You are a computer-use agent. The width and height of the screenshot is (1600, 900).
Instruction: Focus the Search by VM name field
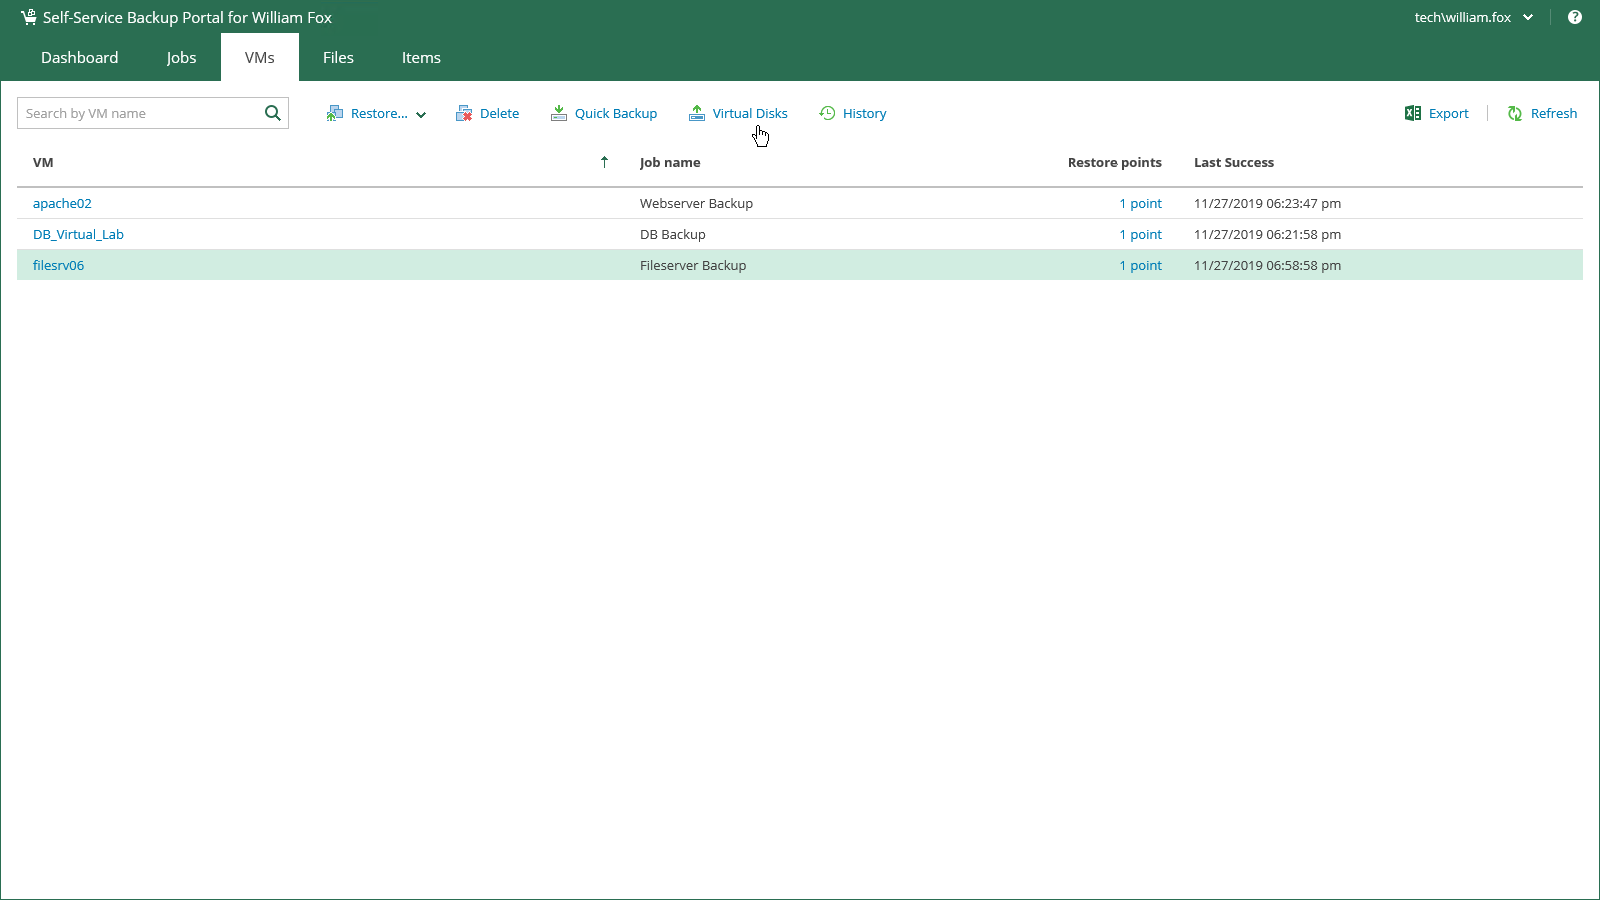[140, 113]
